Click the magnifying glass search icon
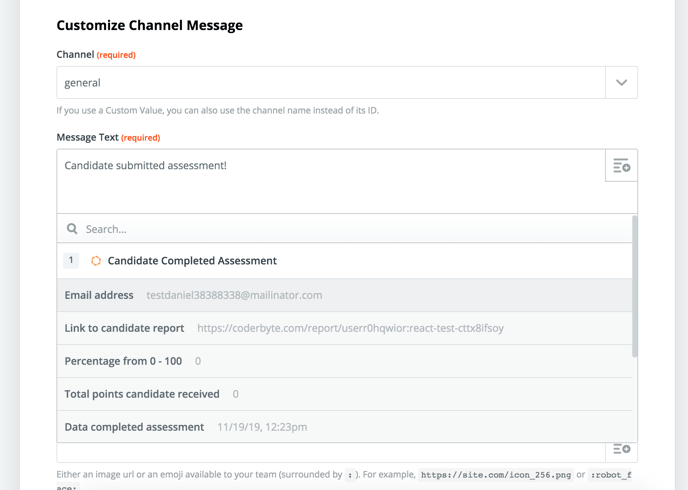This screenshot has height=490, width=688. (x=72, y=229)
